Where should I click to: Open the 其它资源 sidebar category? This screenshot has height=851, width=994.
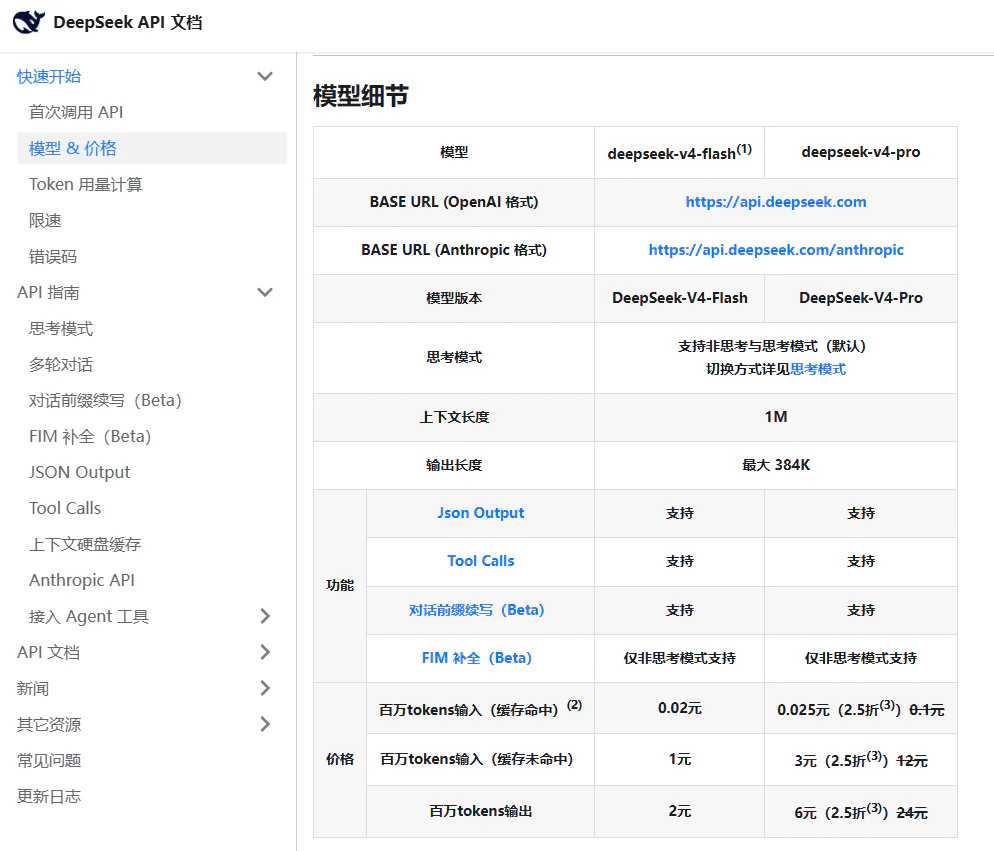tap(49, 724)
